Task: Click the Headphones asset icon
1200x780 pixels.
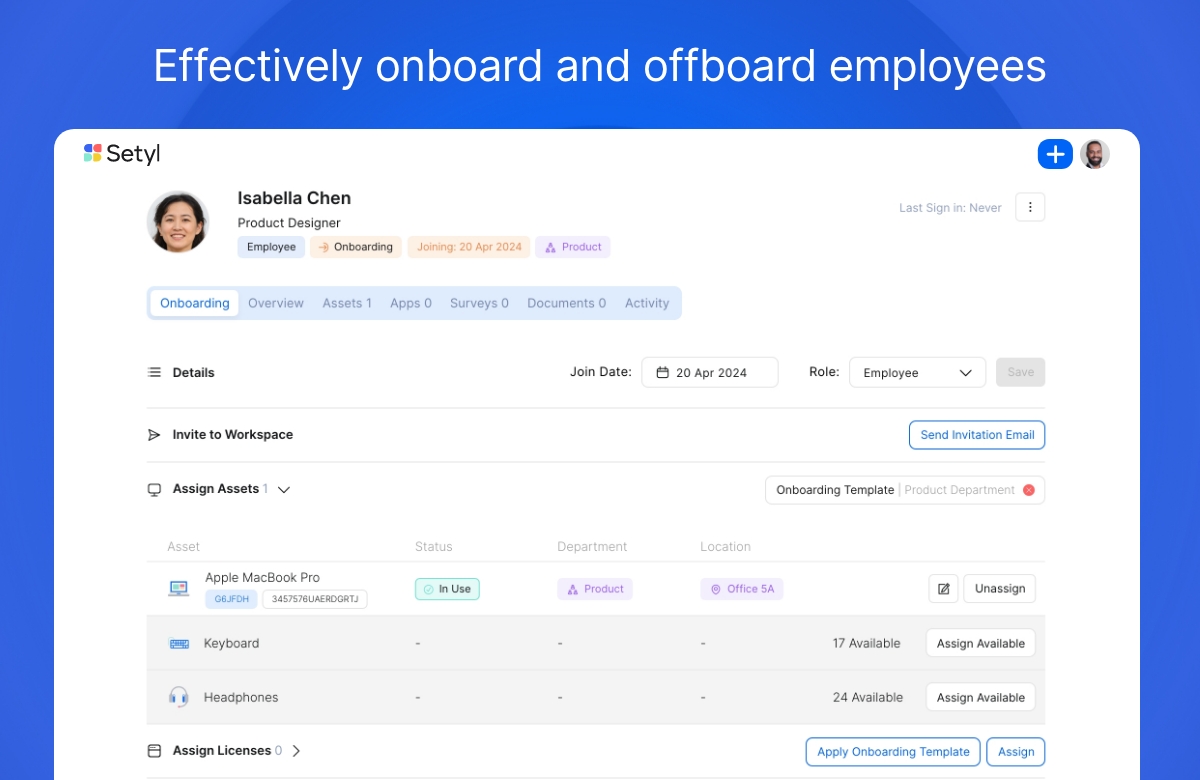Action: (179, 697)
